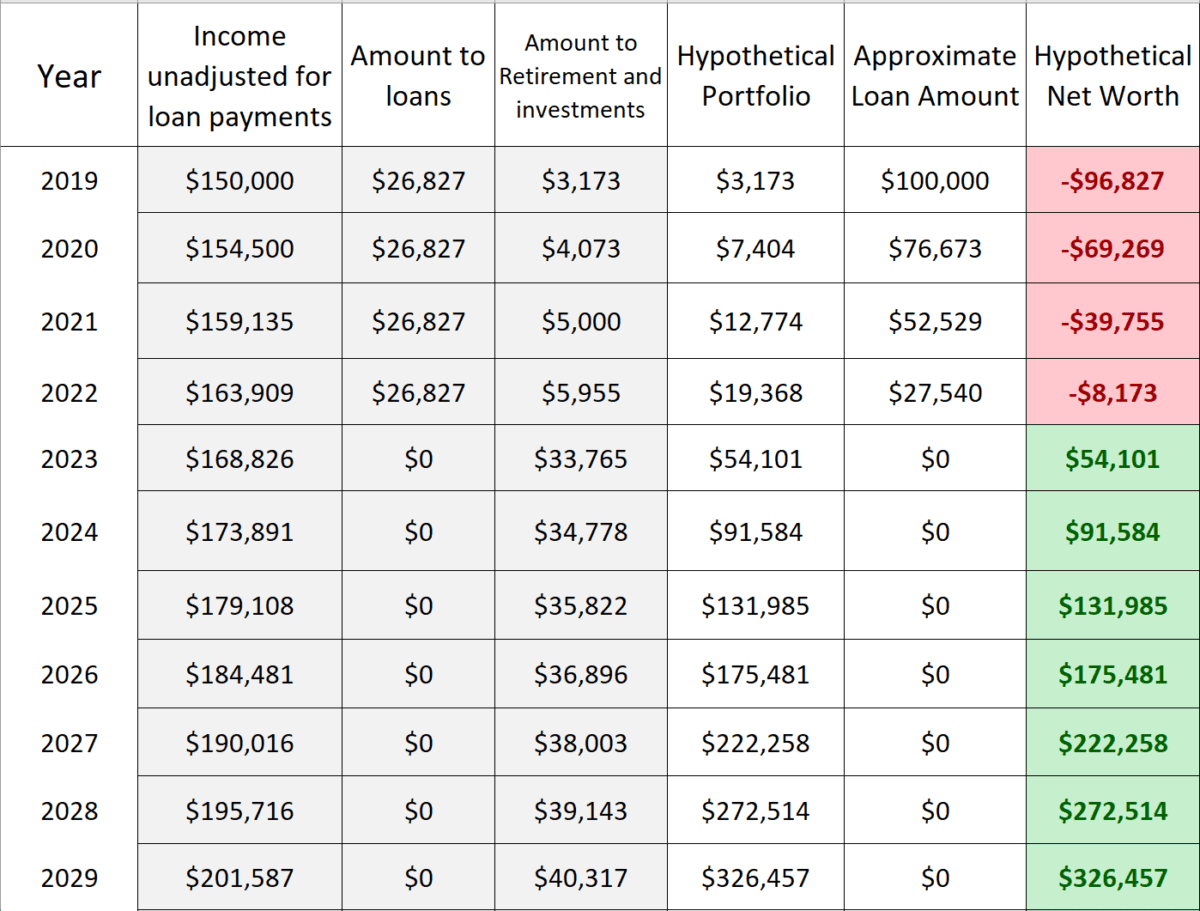This screenshot has width=1200, height=911.
Task: Select the 2029 income cell $201,587
Action: click(x=240, y=878)
